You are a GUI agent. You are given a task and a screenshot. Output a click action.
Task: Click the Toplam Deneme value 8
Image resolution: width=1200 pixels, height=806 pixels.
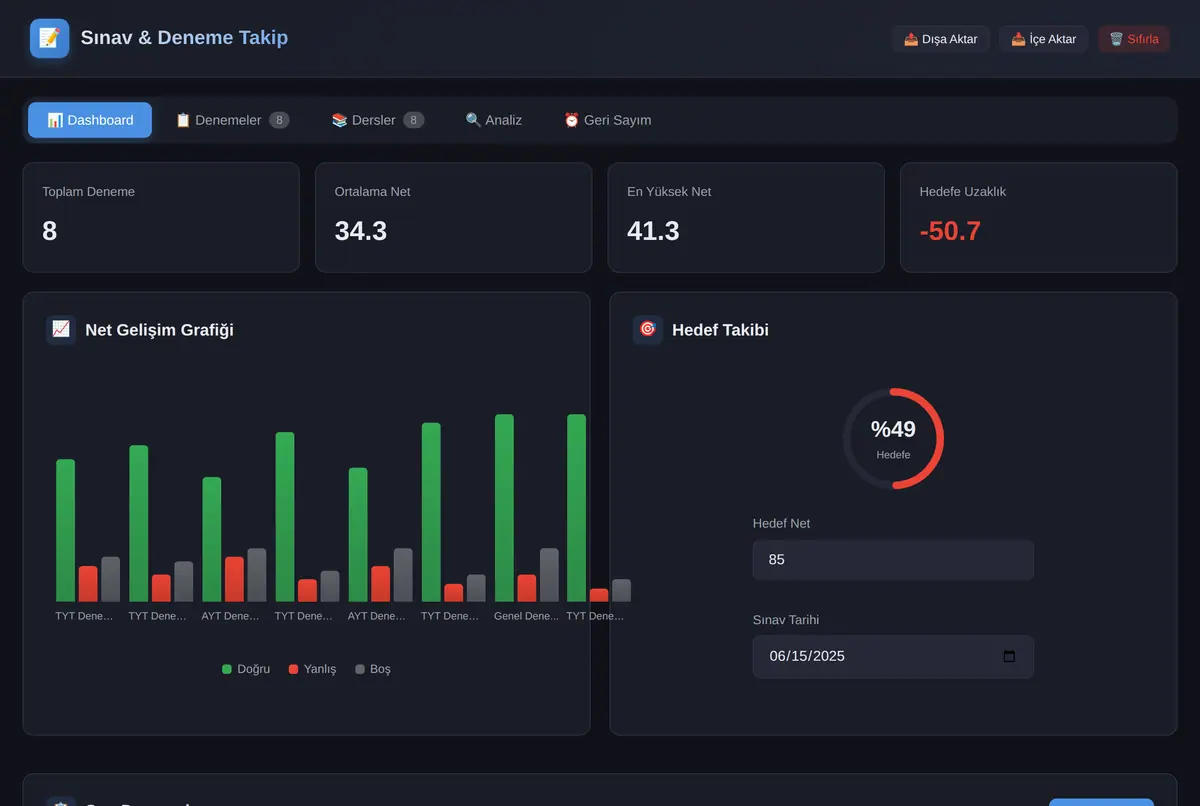(x=50, y=231)
